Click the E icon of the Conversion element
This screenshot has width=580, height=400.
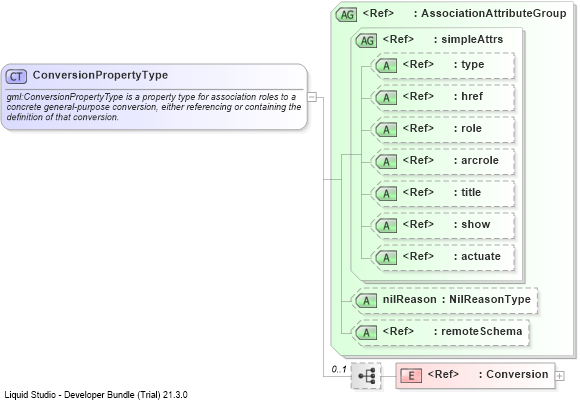tap(411, 376)
